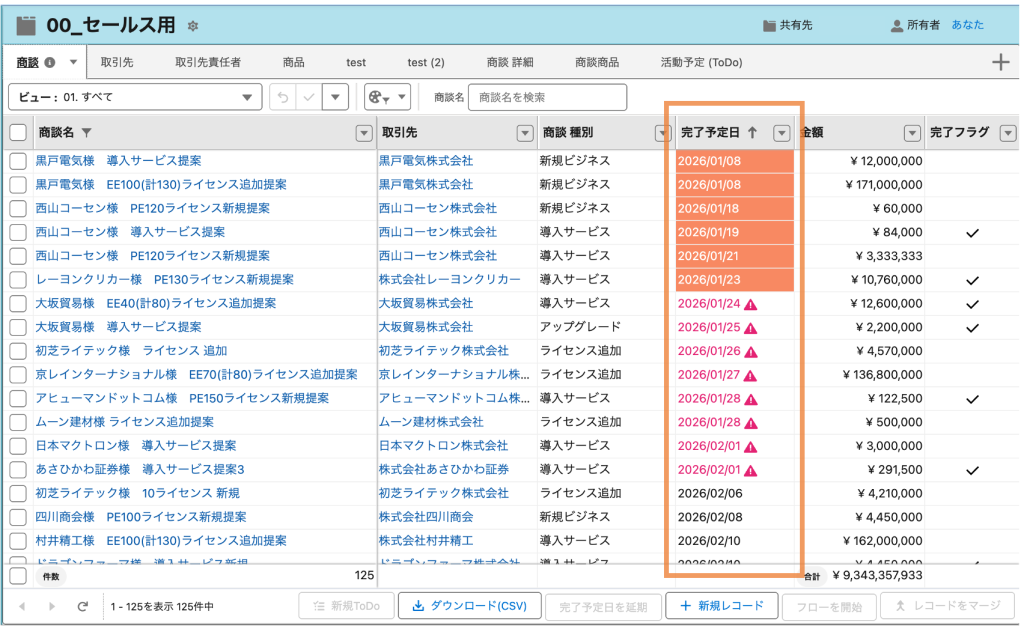Open the 金額 column dropdown menu

click(x=911, y=133)
